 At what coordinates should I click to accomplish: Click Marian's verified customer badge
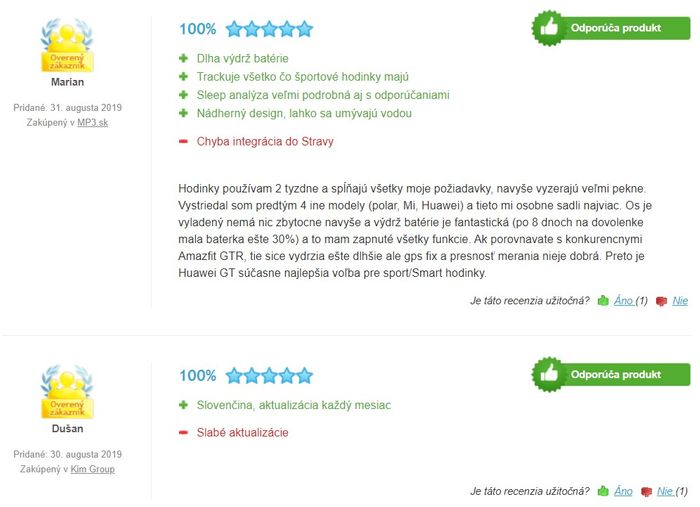[x=67, y=45]
